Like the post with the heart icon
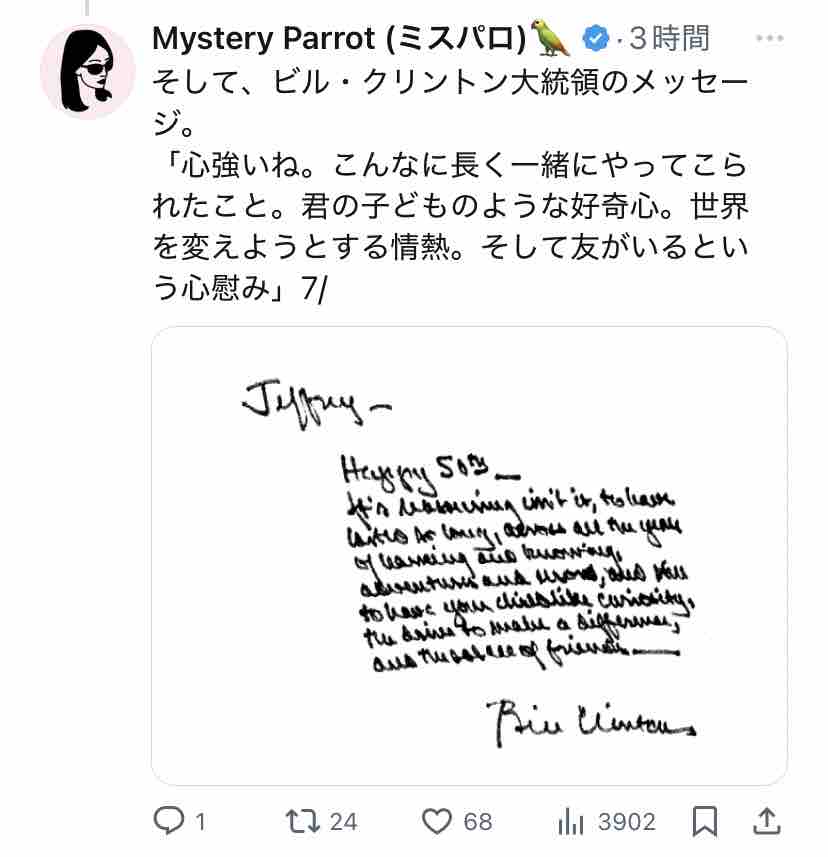Screen dimensions: 828x857 point(437,821)
